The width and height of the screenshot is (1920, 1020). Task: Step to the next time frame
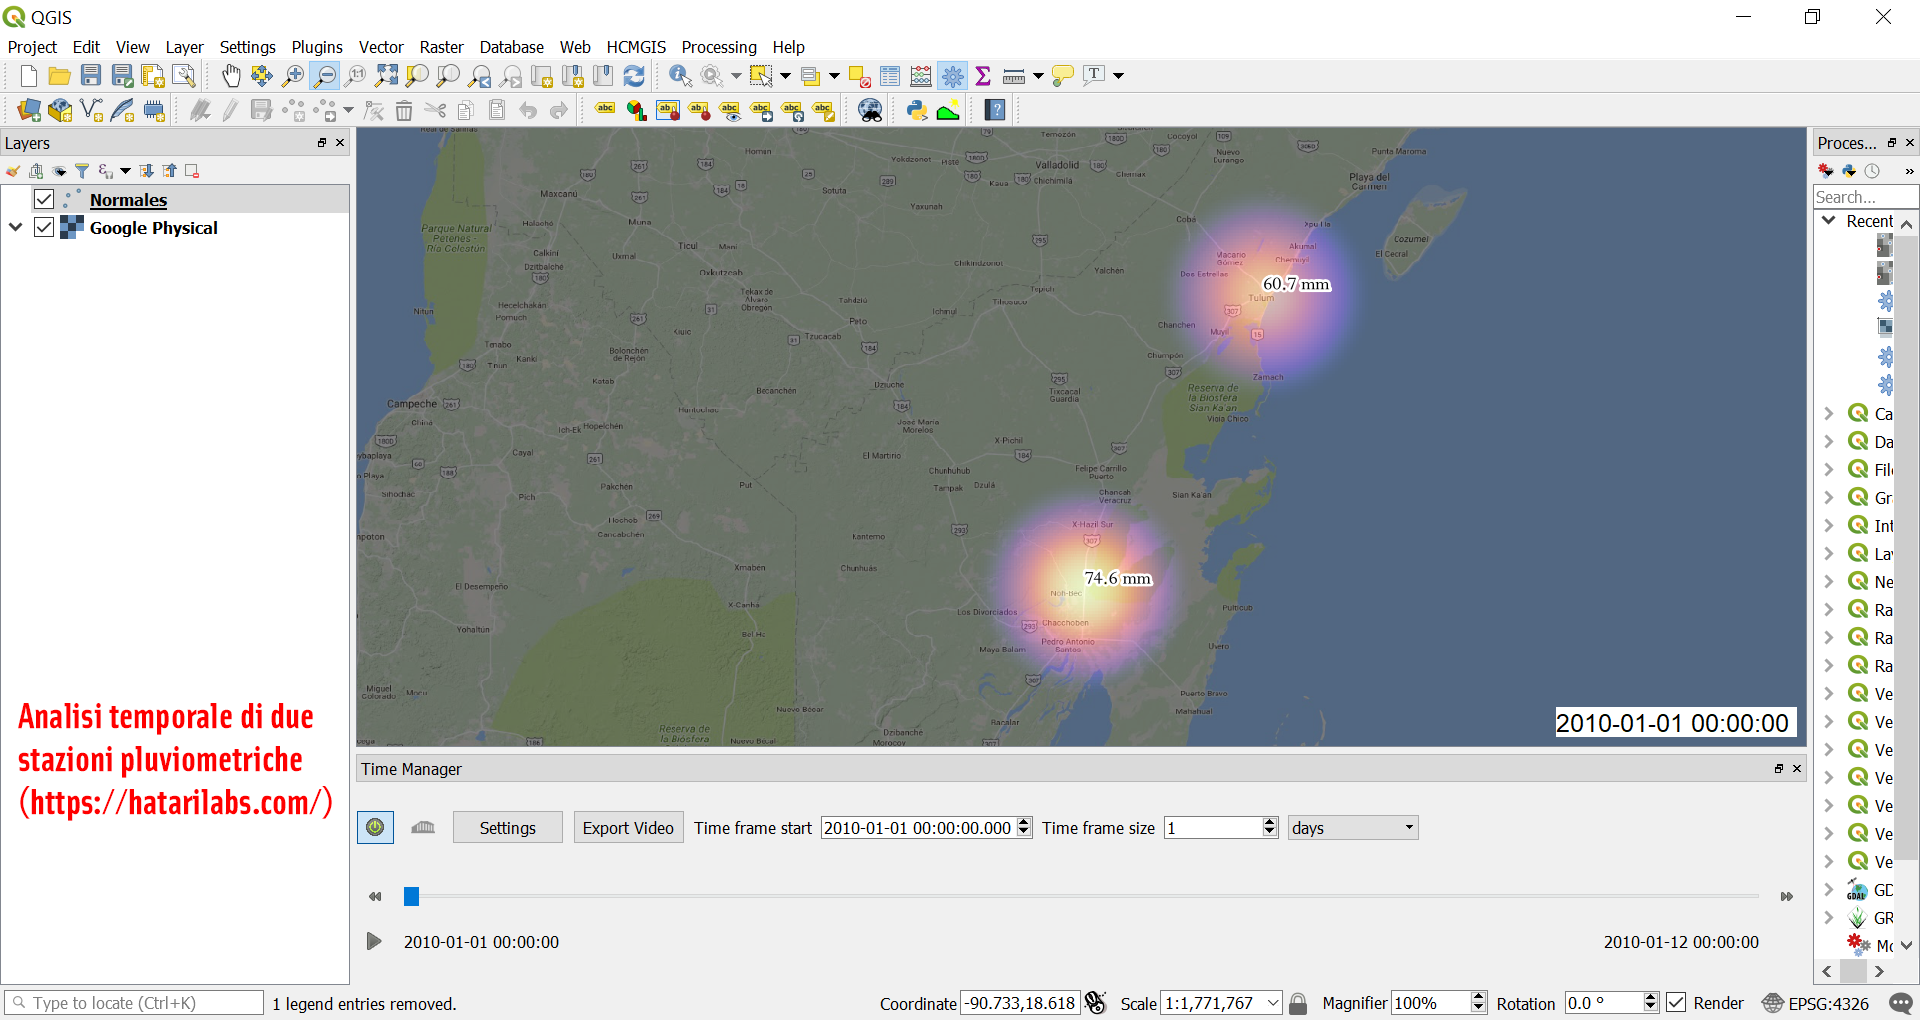tap(1787, 896)
